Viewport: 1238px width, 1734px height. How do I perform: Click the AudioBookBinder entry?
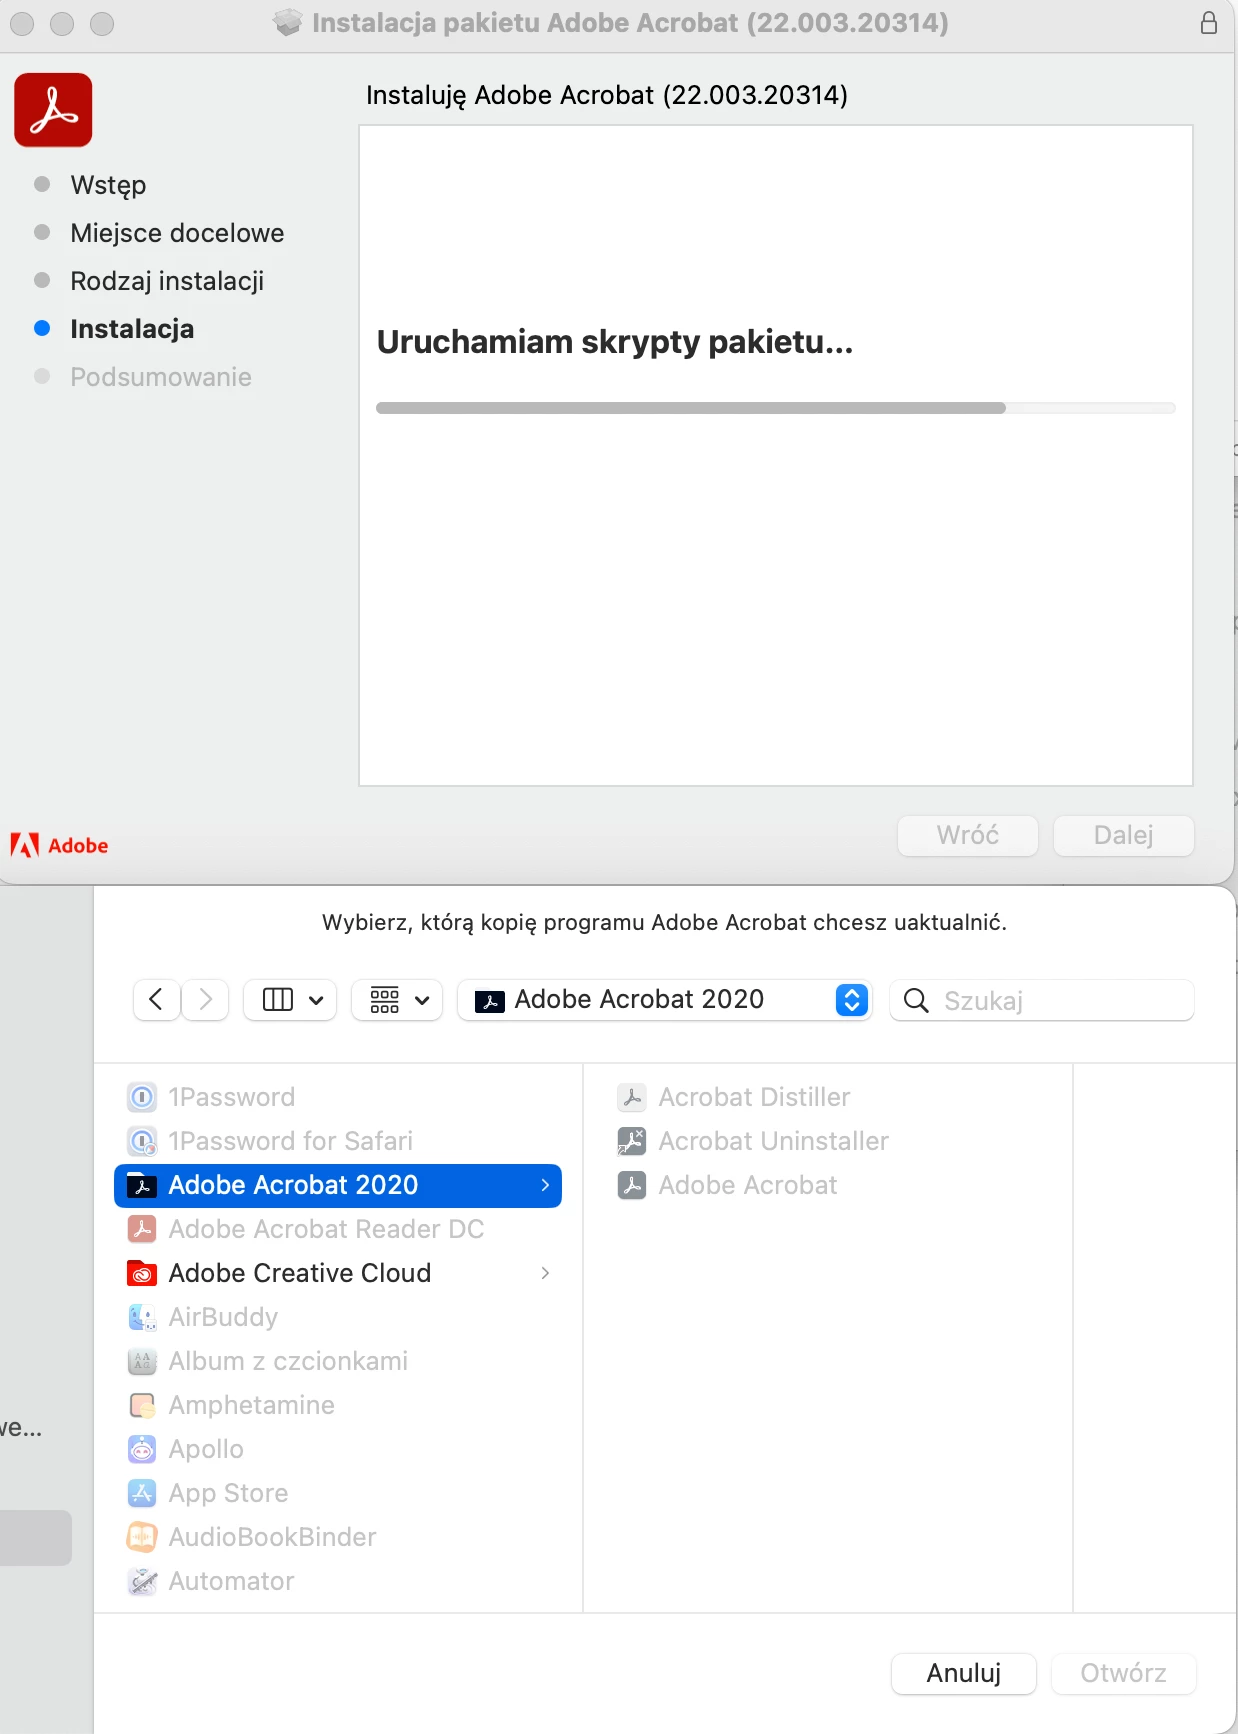272,1537
